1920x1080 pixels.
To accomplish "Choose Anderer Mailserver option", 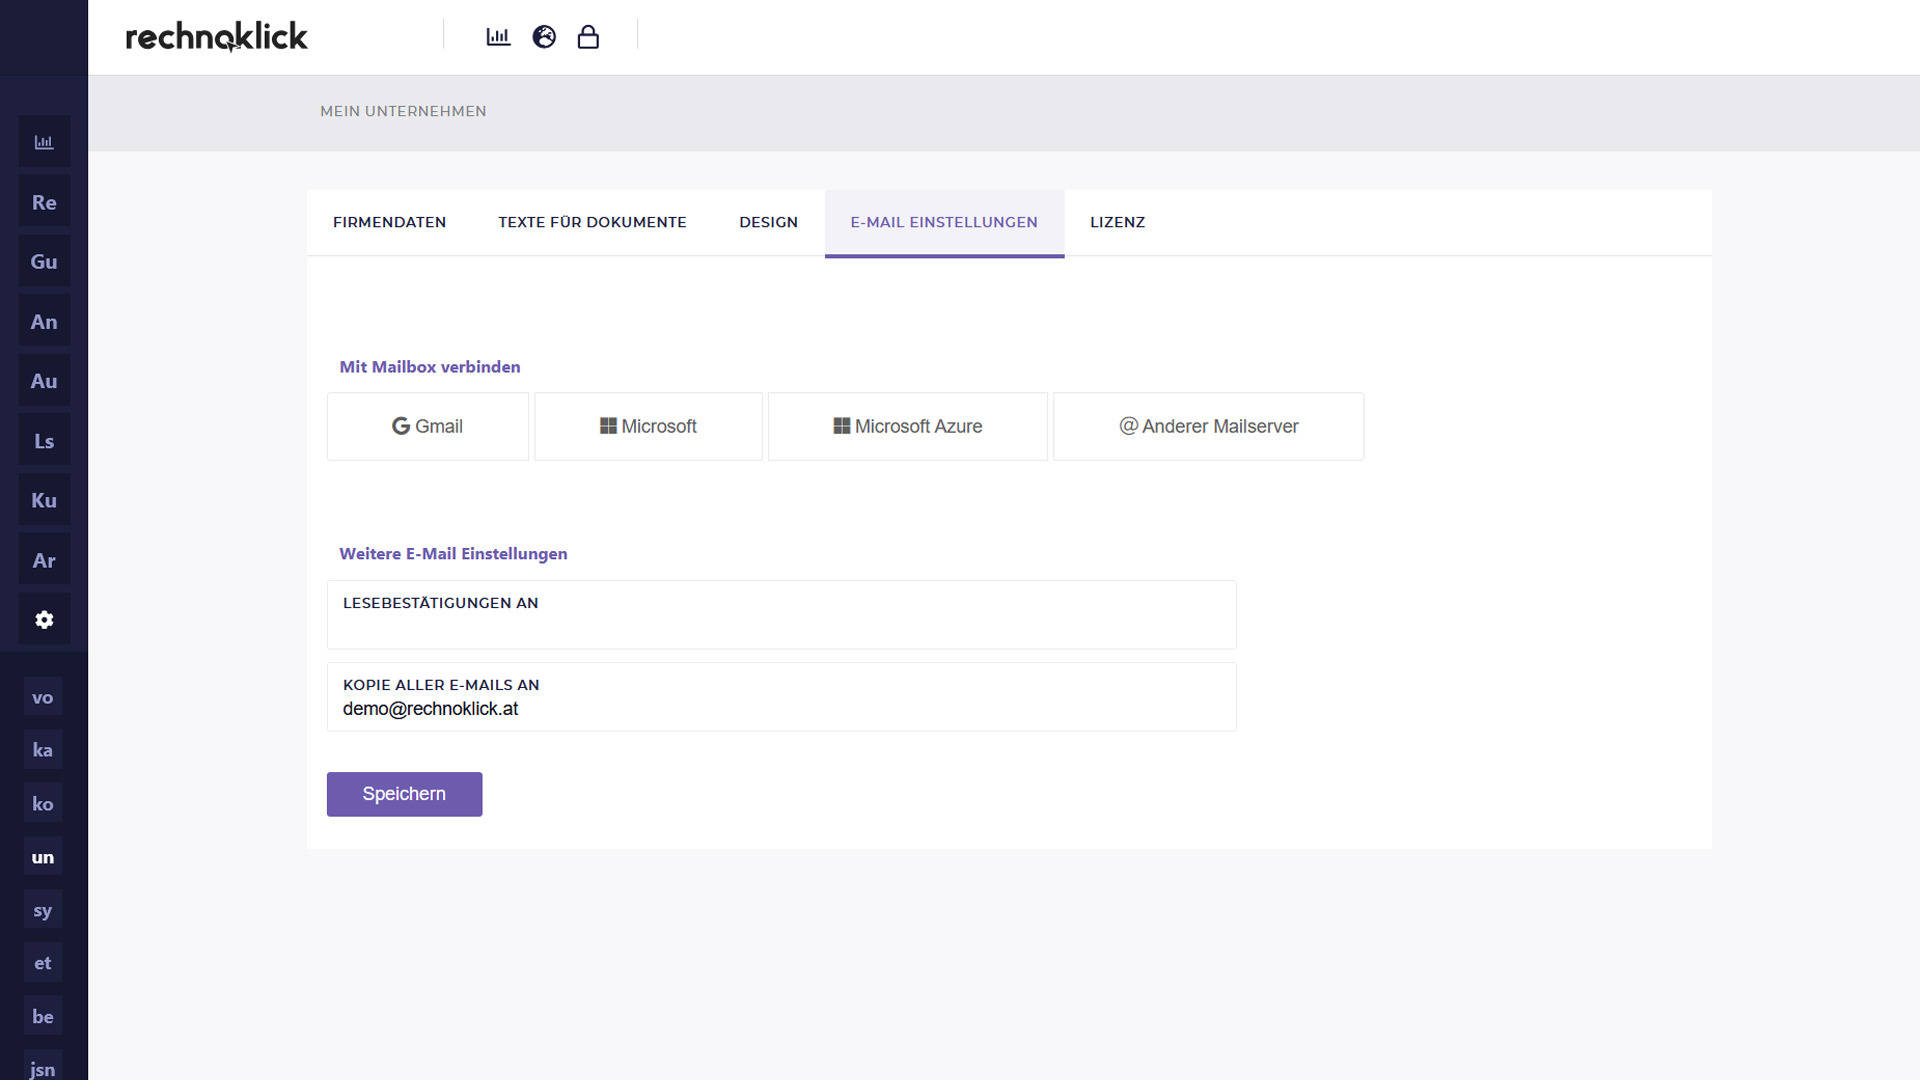I will 1208,426.
